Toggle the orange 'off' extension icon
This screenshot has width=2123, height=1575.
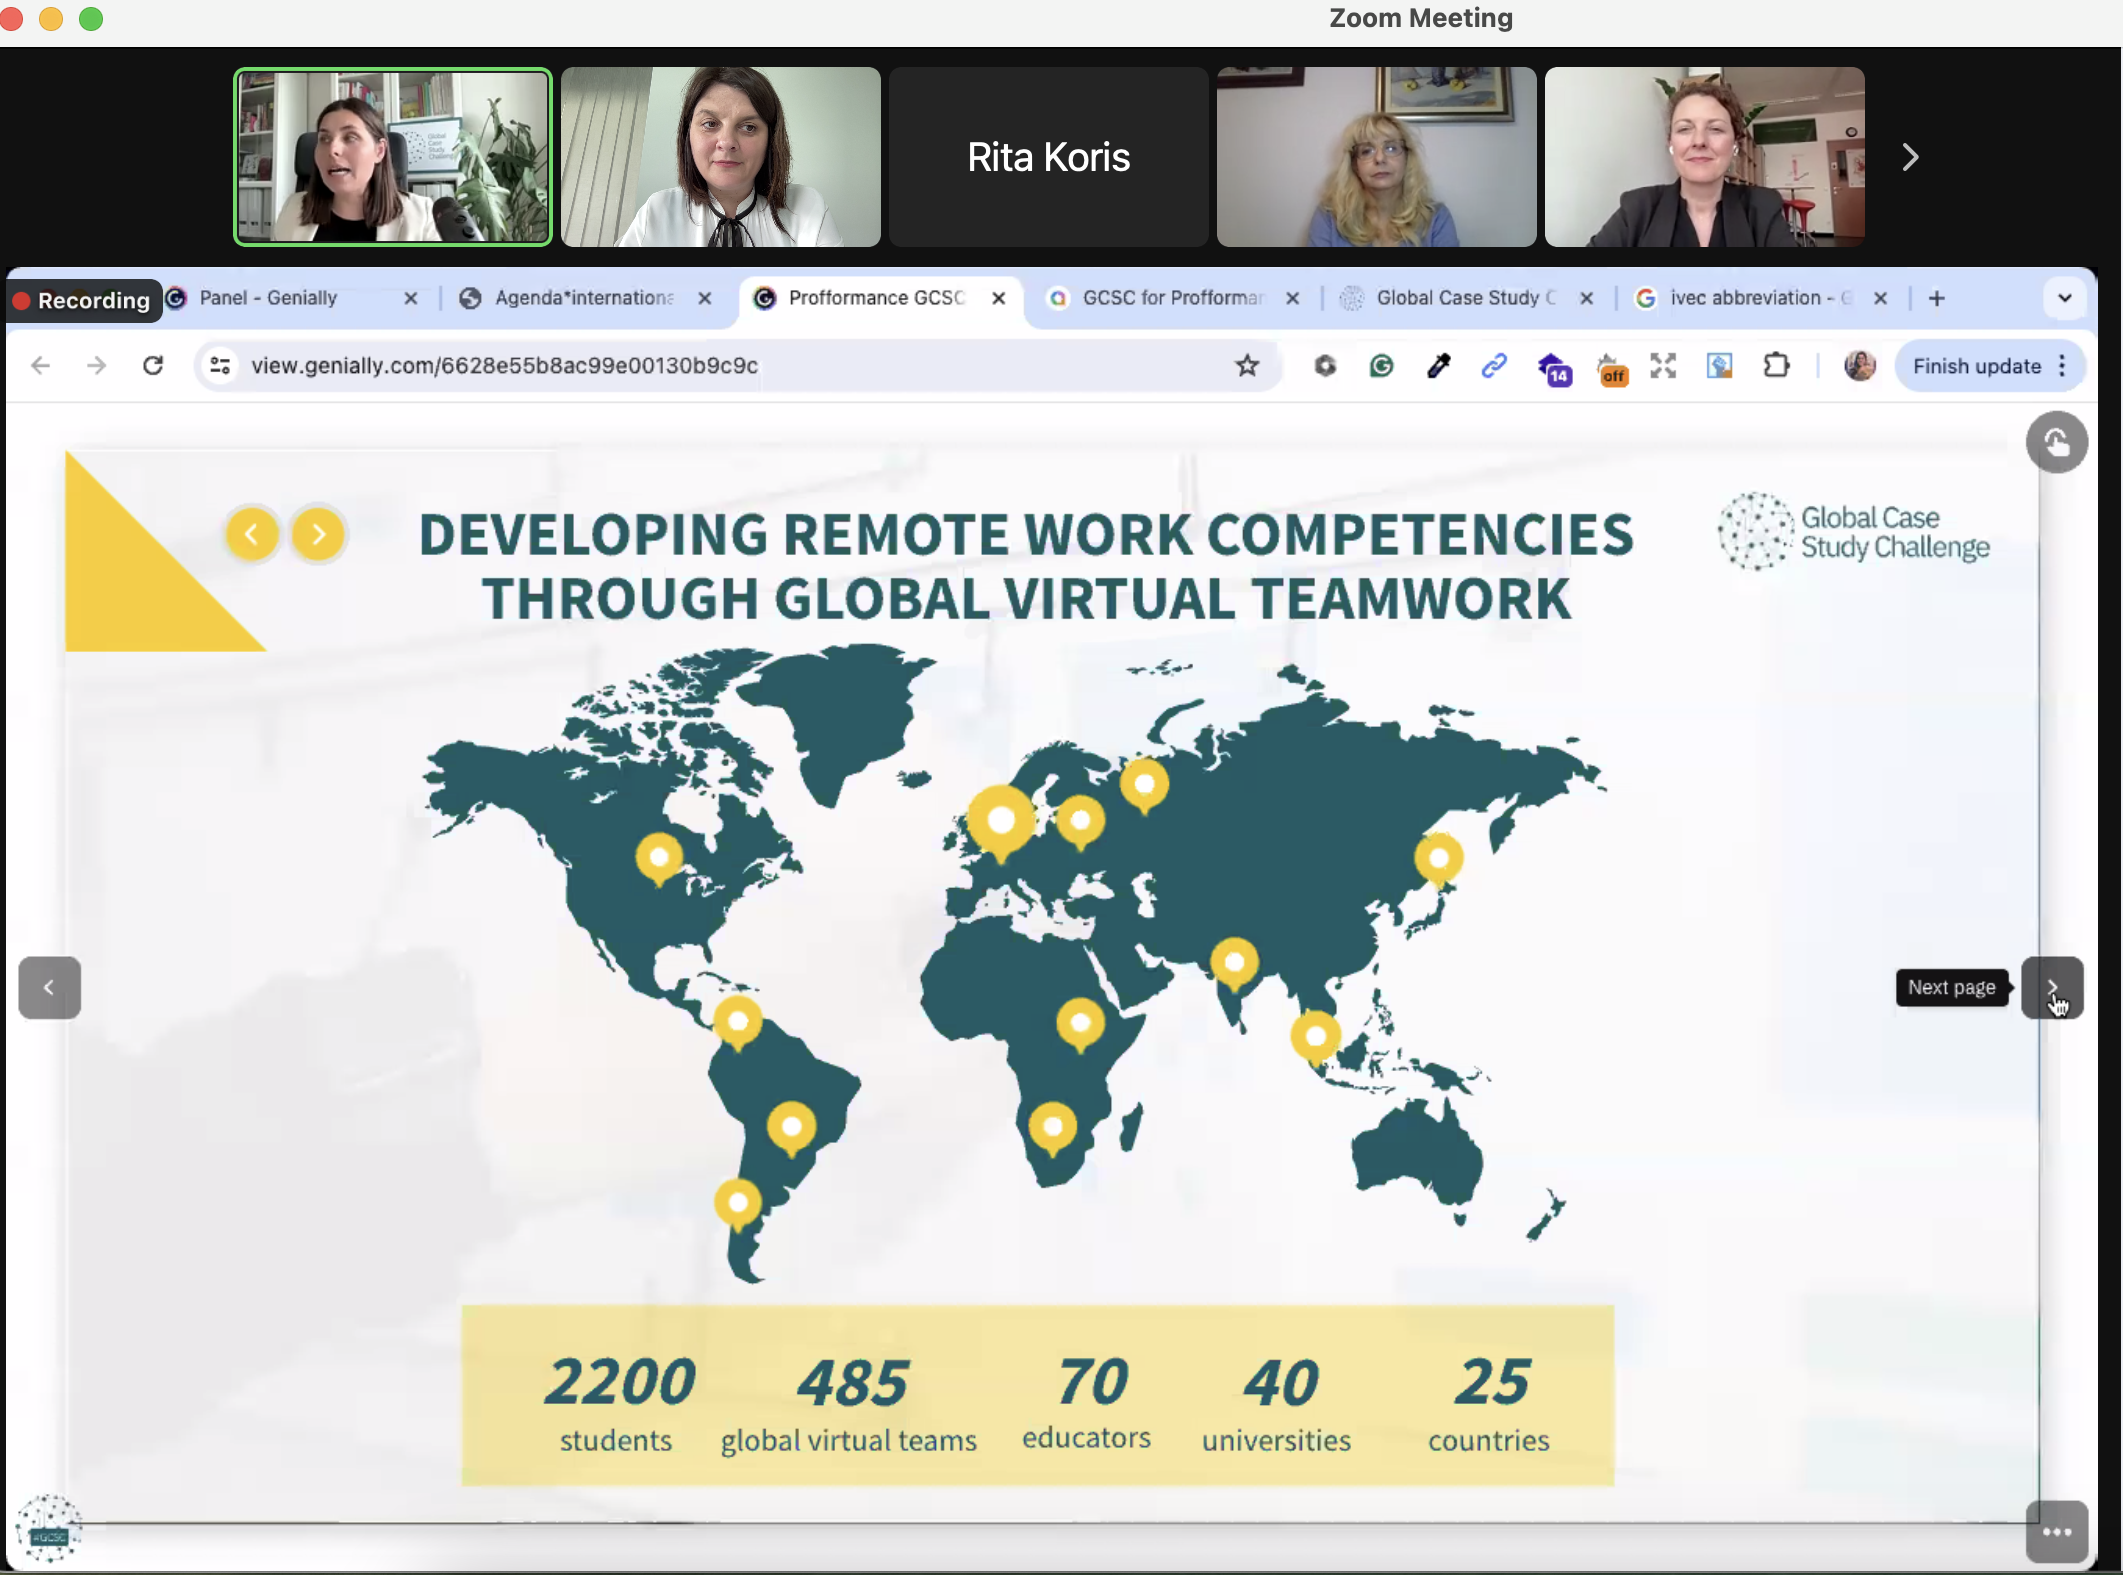tap(1612, 369)
